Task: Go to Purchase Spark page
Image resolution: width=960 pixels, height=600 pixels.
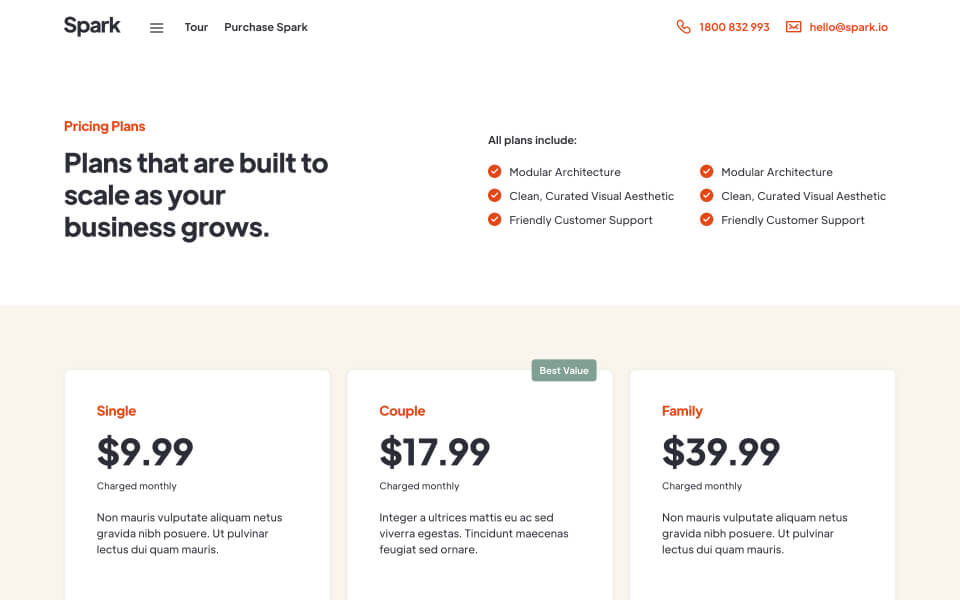Action: click(x=266, y=27)
